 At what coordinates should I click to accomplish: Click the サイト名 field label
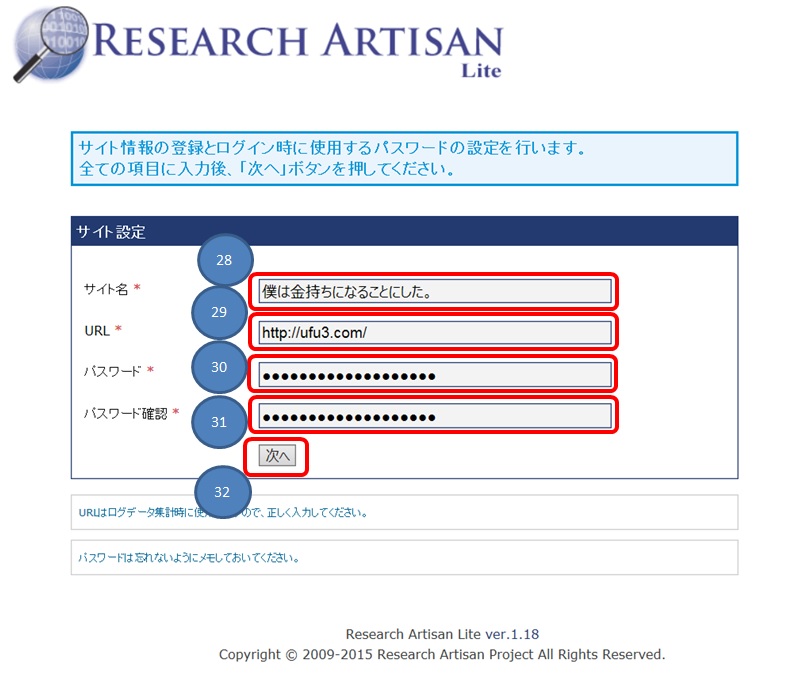pyautogui.click(x=106, y=289)
